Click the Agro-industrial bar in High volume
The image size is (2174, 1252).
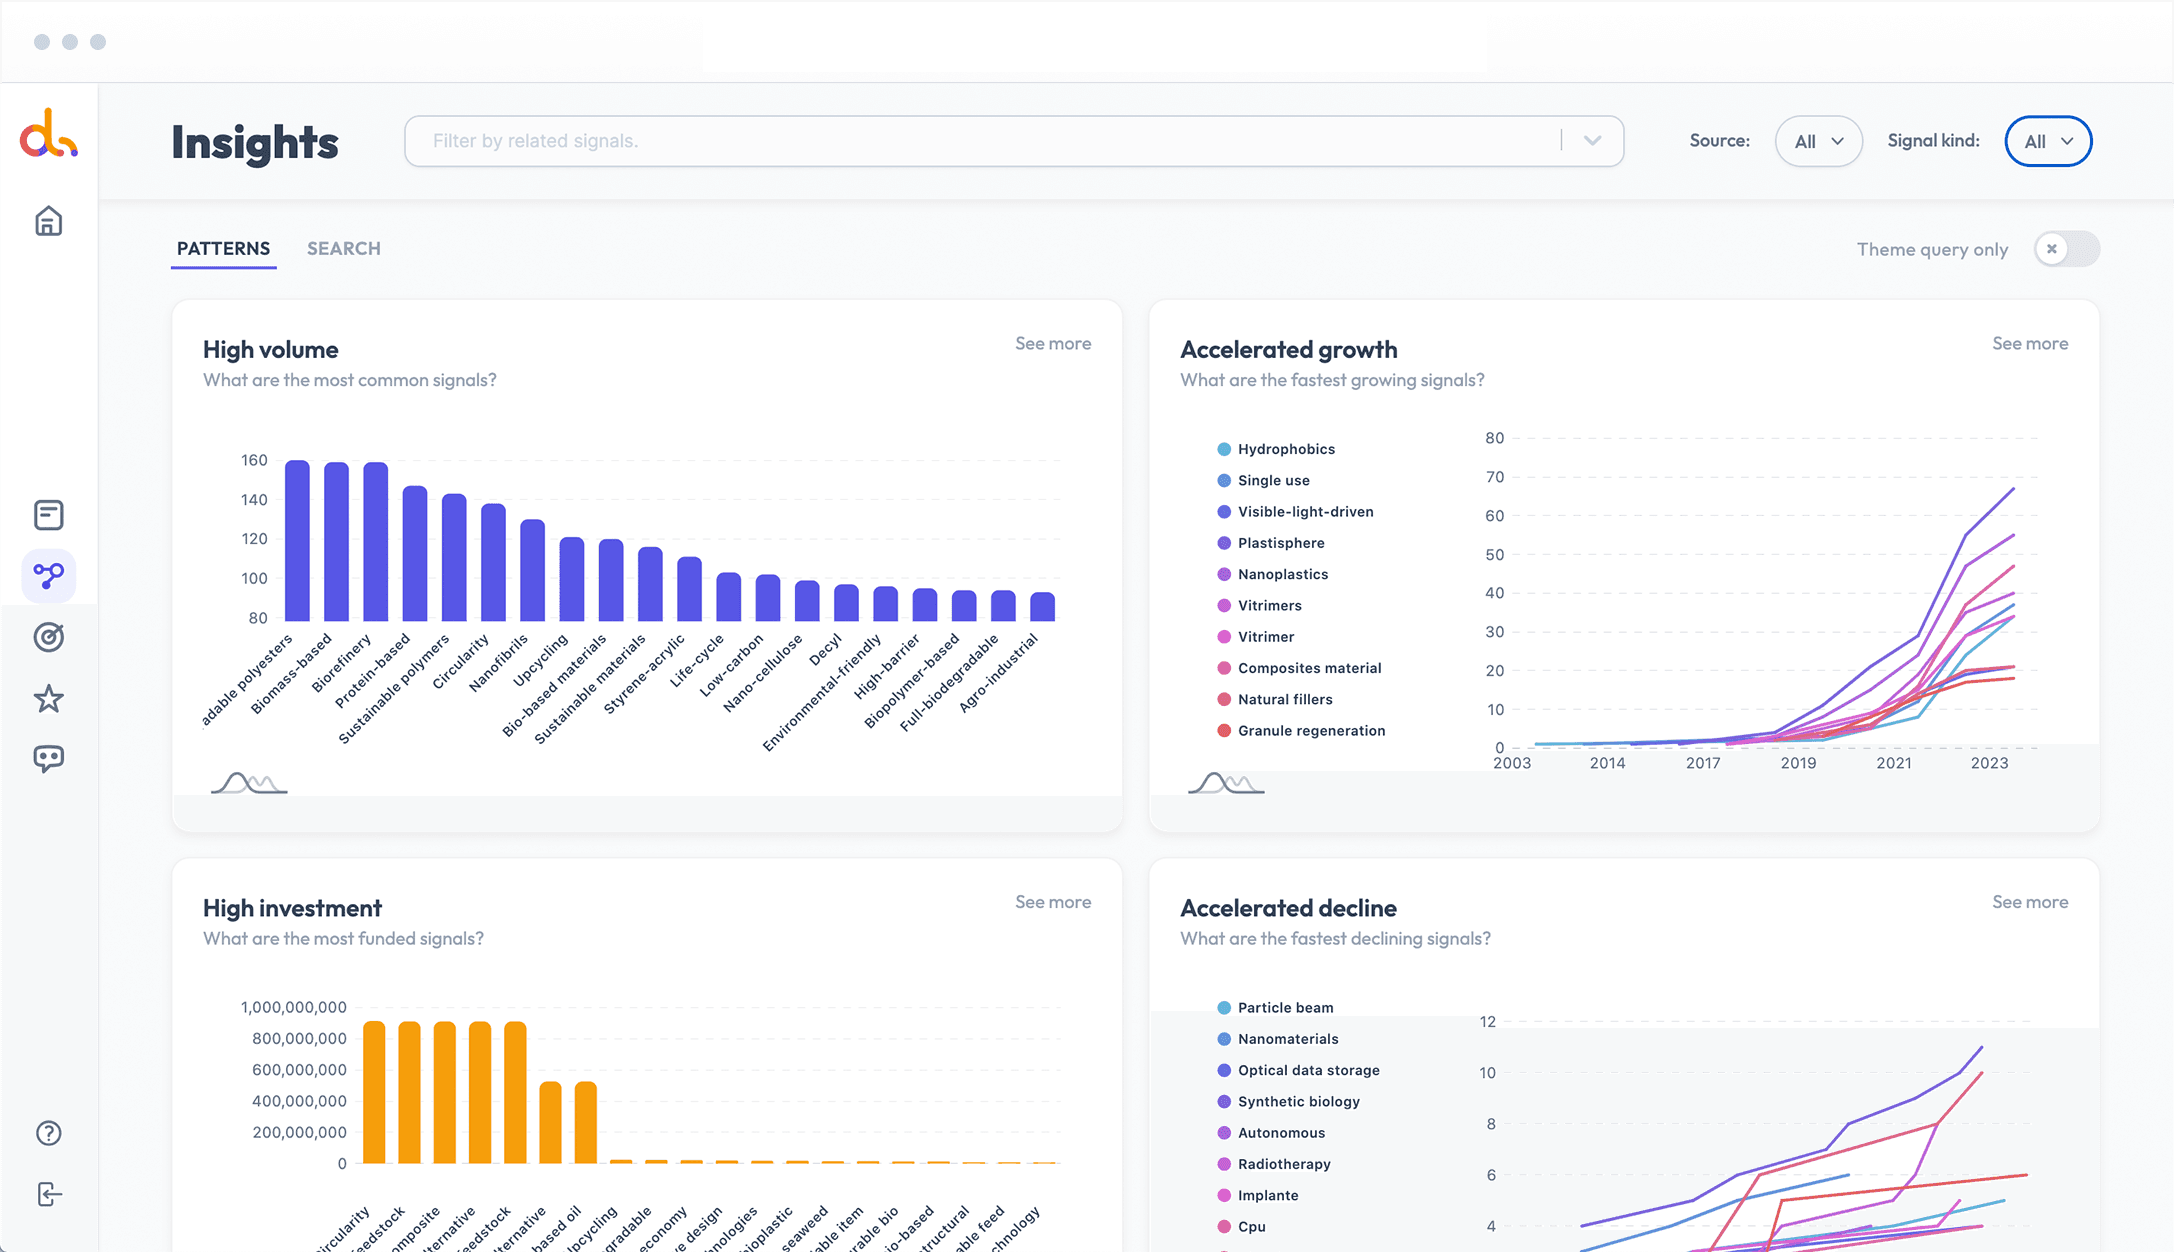coord(1042,607)
